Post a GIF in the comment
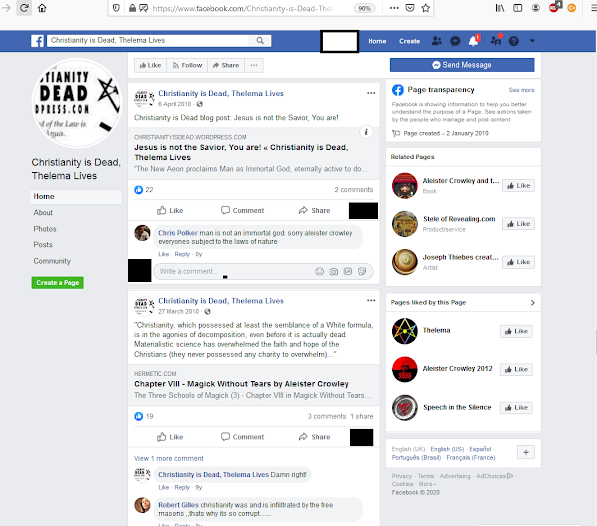 pos(348,271)
